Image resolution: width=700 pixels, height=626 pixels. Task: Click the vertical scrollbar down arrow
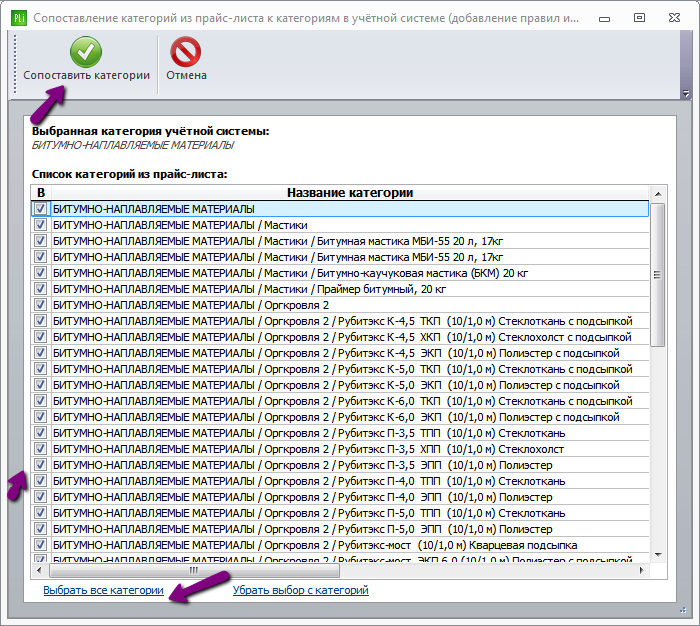(658, 555)
